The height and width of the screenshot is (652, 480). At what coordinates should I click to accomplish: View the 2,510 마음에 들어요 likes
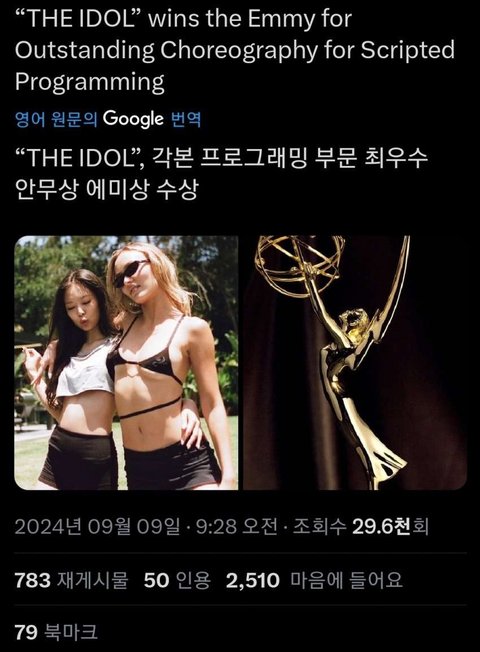coord(314,580)
